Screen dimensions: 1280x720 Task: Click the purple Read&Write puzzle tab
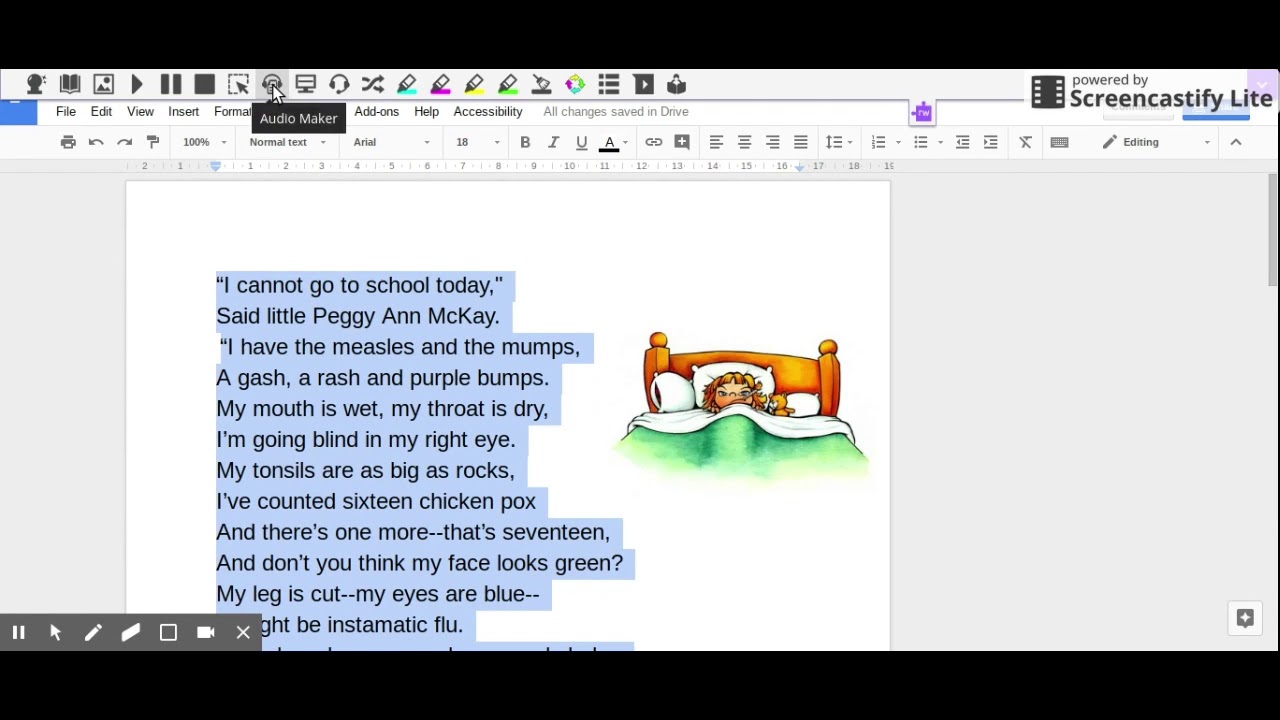922,113
